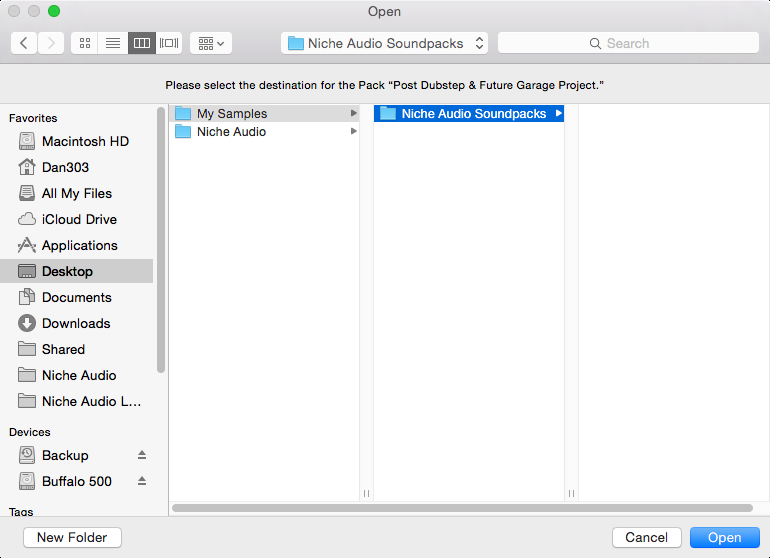The width and height of the screenshot is (770, 558).
Task: Click the Applications icon
Action: pos(27,245)
